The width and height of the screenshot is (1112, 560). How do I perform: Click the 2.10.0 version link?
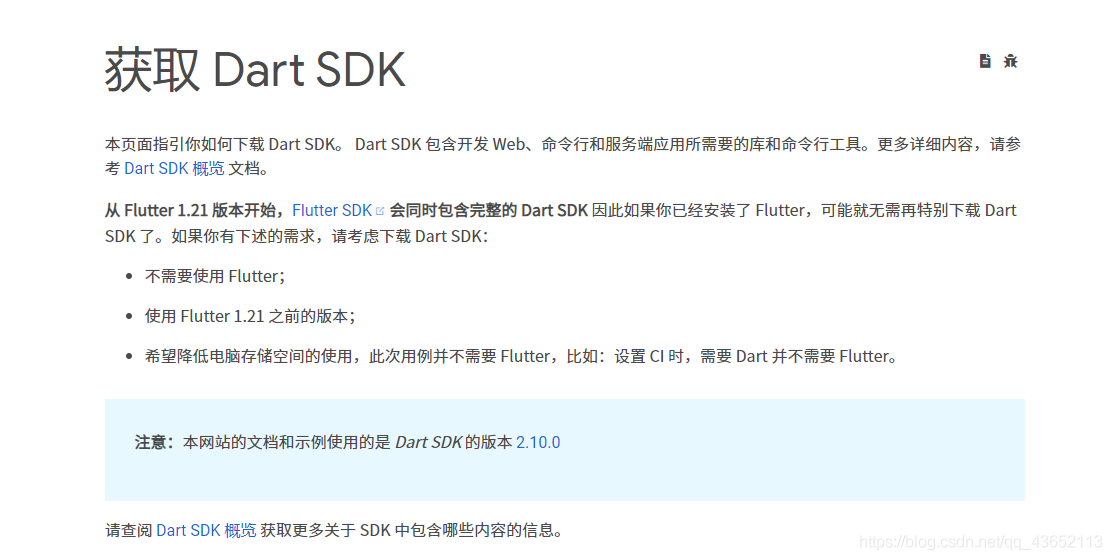[x=538, y=442]
